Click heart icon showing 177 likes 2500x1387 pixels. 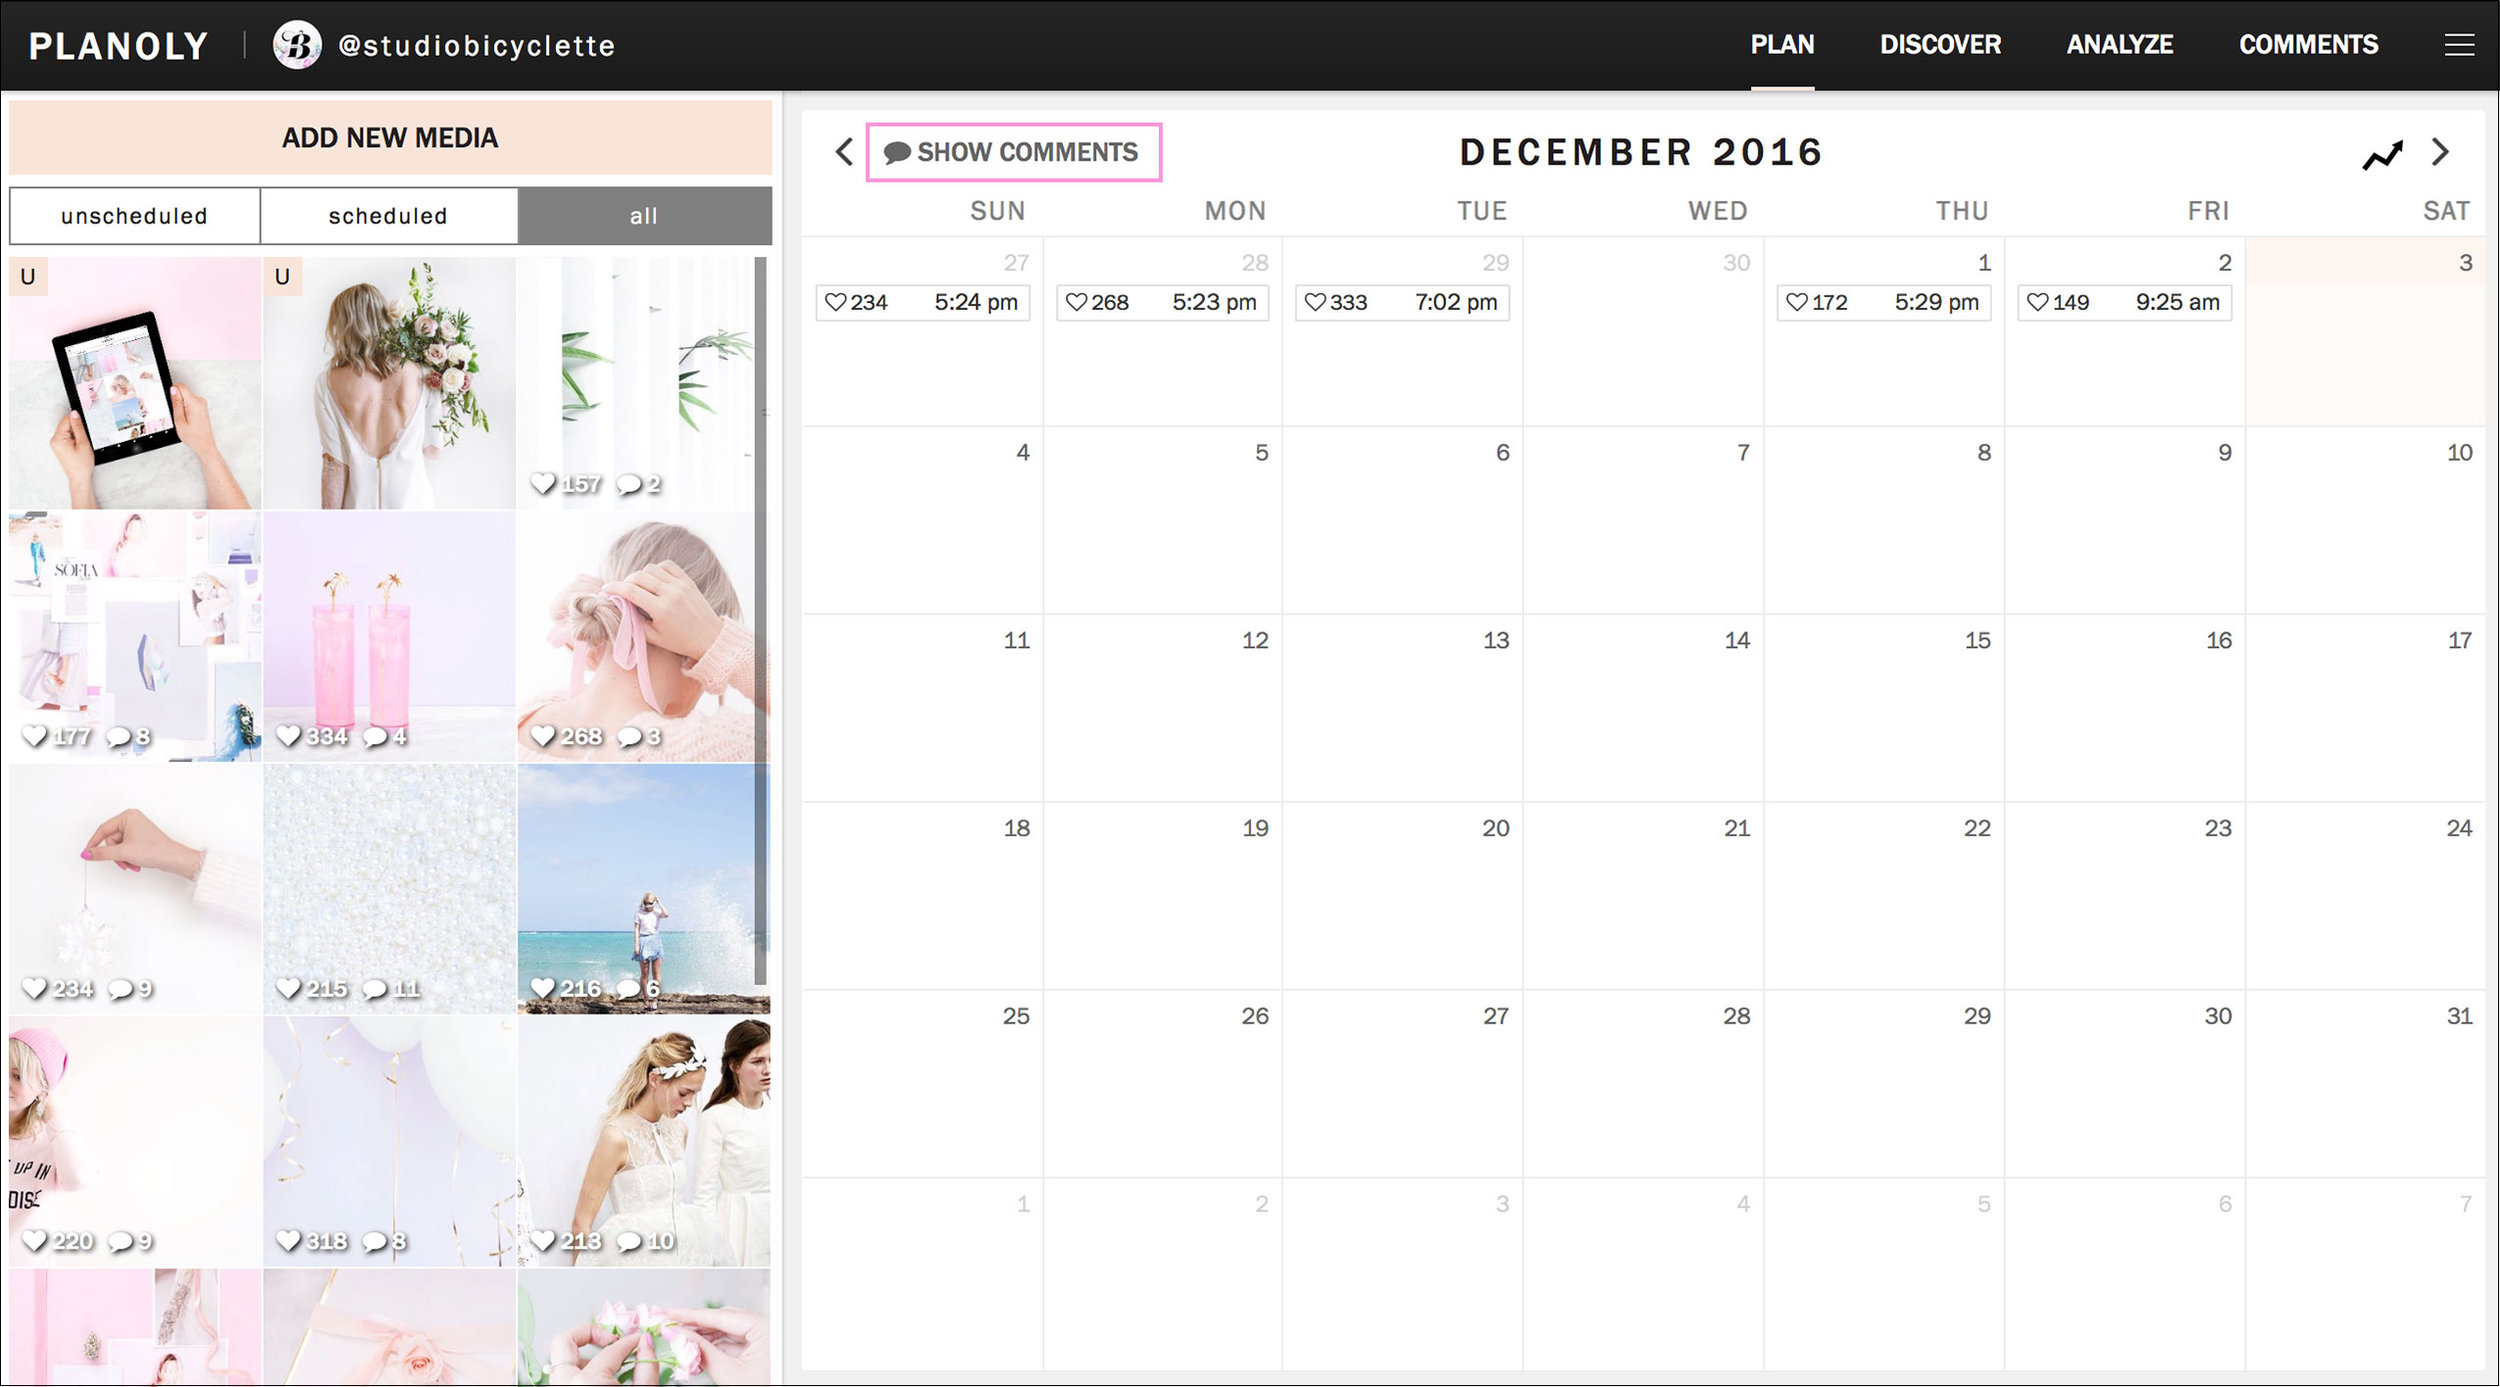[x=35, y=736]
